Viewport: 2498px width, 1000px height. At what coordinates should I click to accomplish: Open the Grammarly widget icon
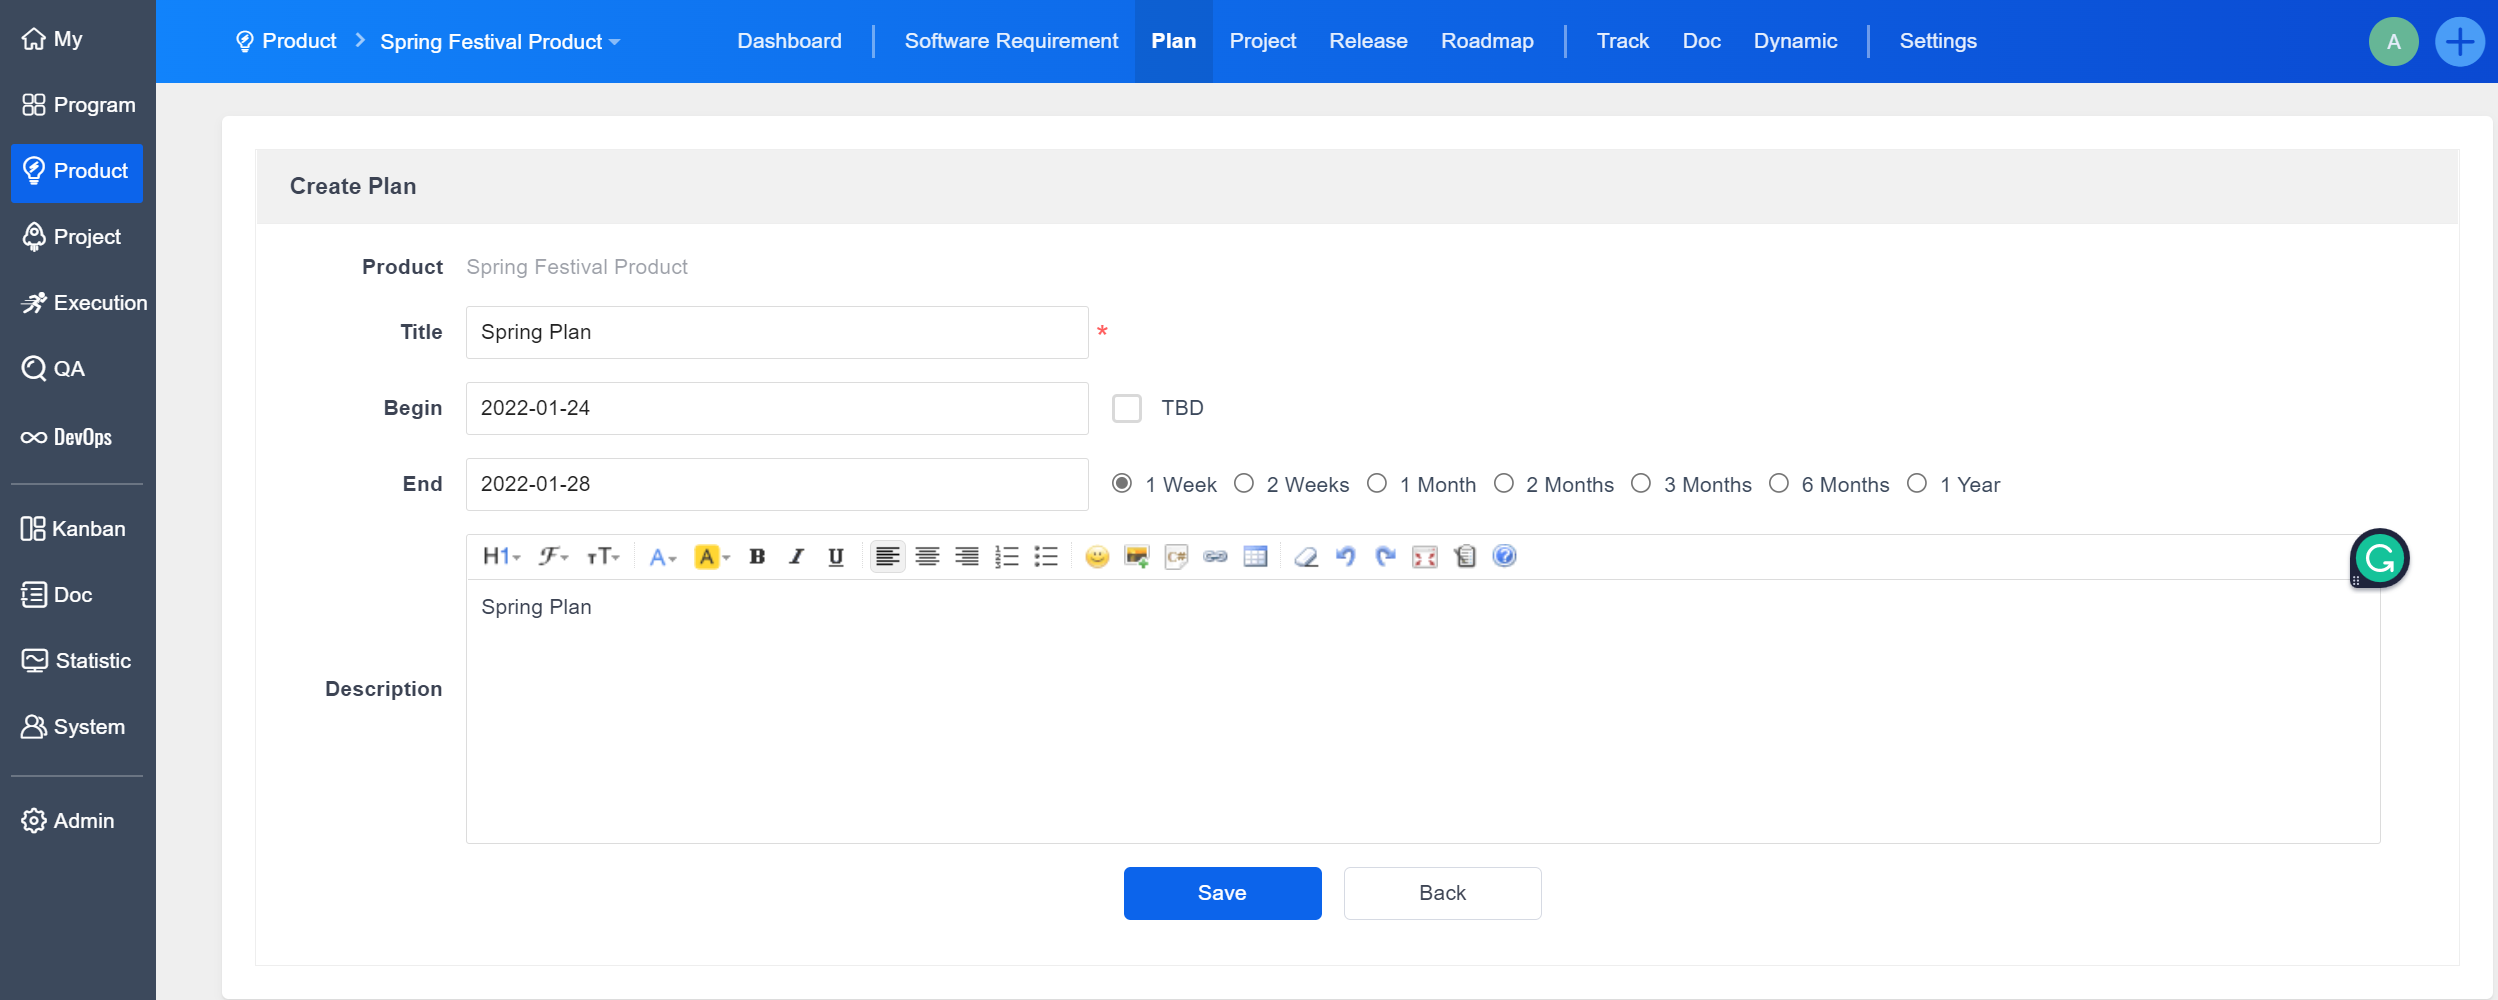point(2379,558)
